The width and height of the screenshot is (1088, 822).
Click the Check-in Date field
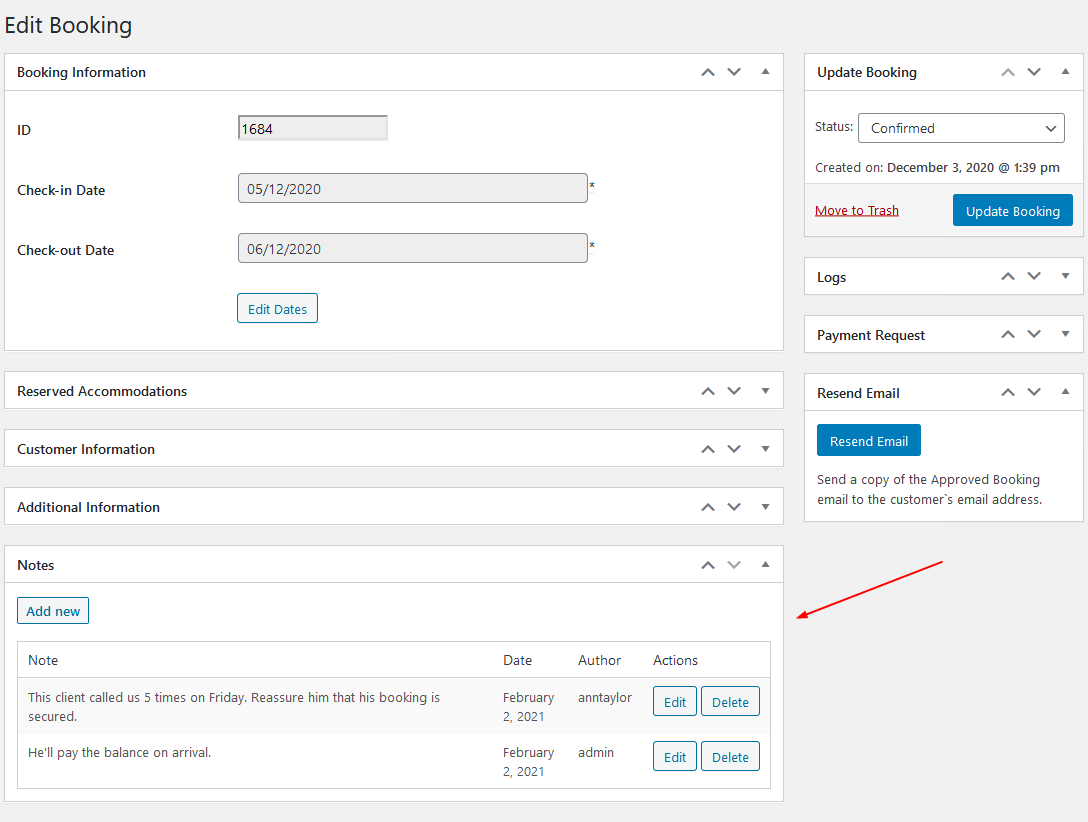click(412, 188)
